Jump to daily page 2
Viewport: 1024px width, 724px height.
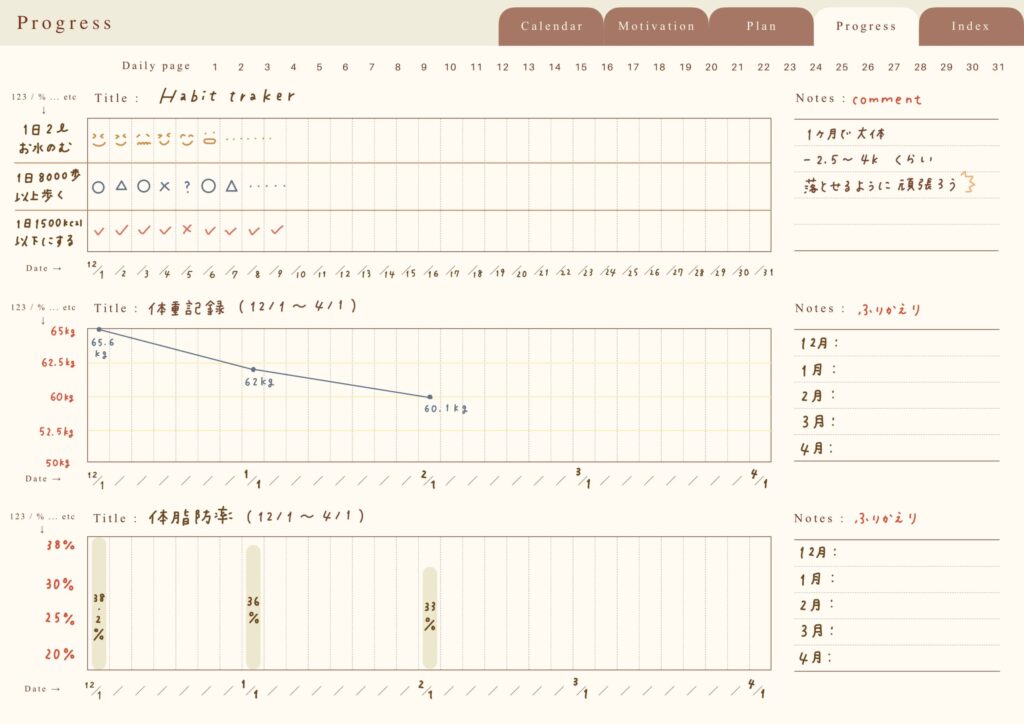coord(241,67)
